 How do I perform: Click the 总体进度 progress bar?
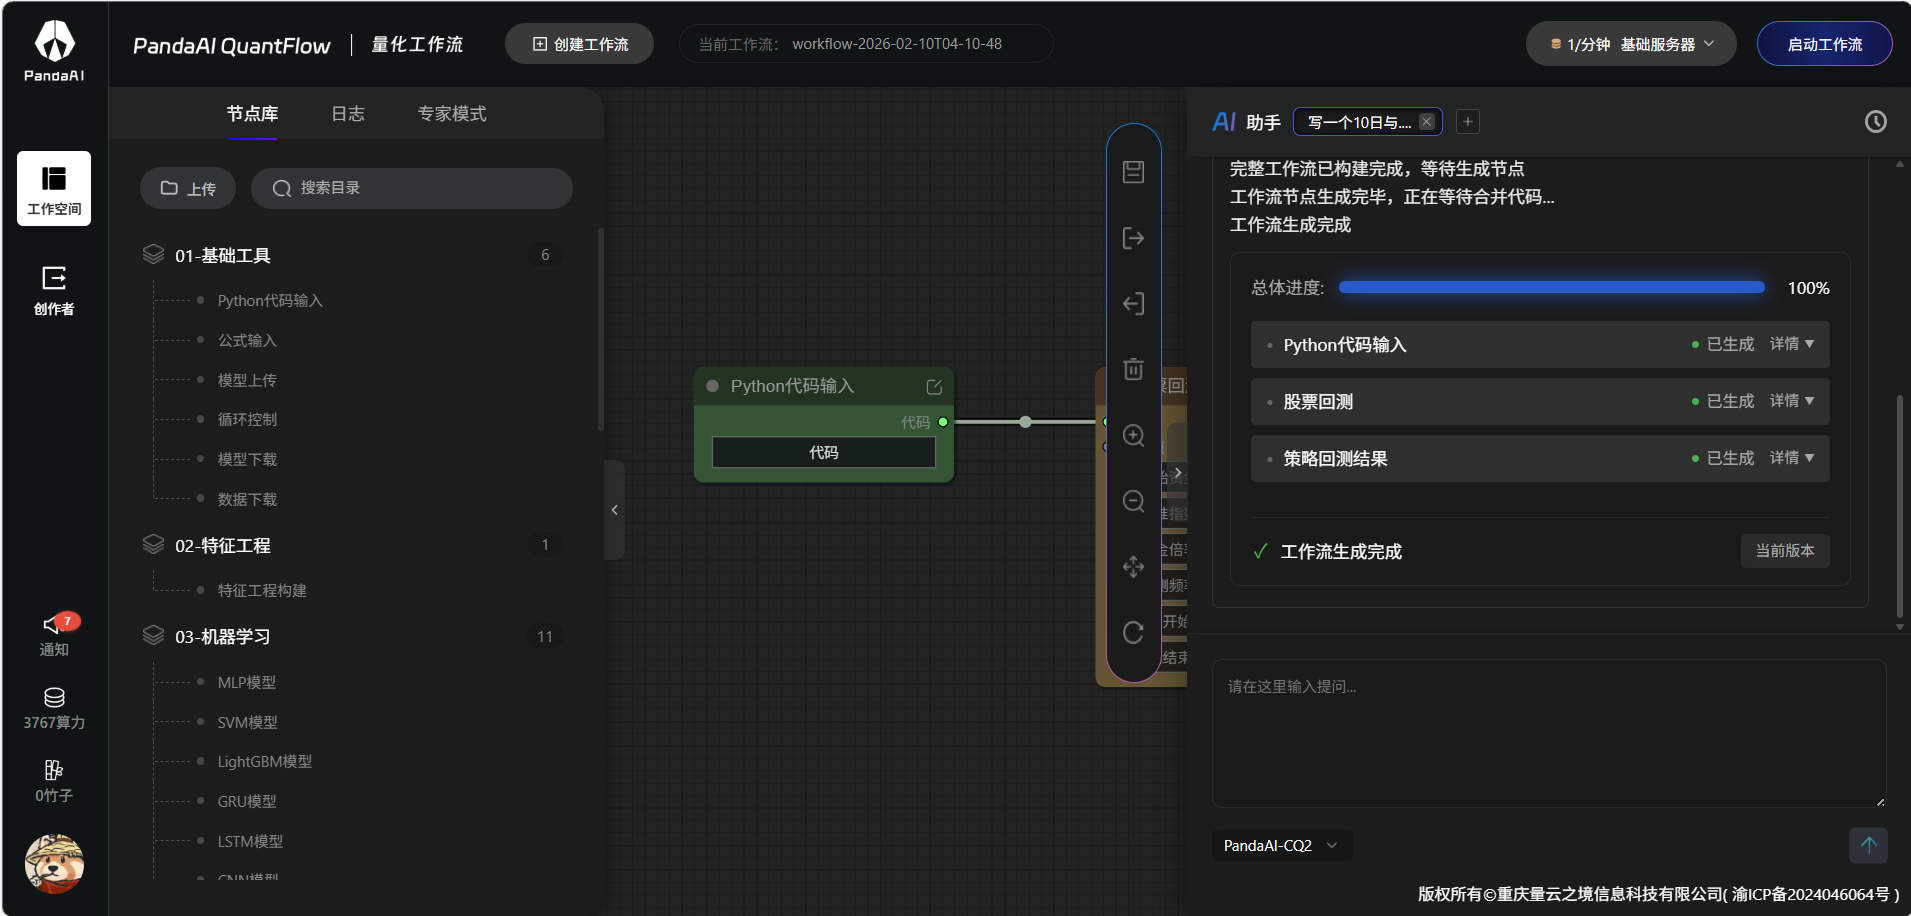pos(1552,288)
